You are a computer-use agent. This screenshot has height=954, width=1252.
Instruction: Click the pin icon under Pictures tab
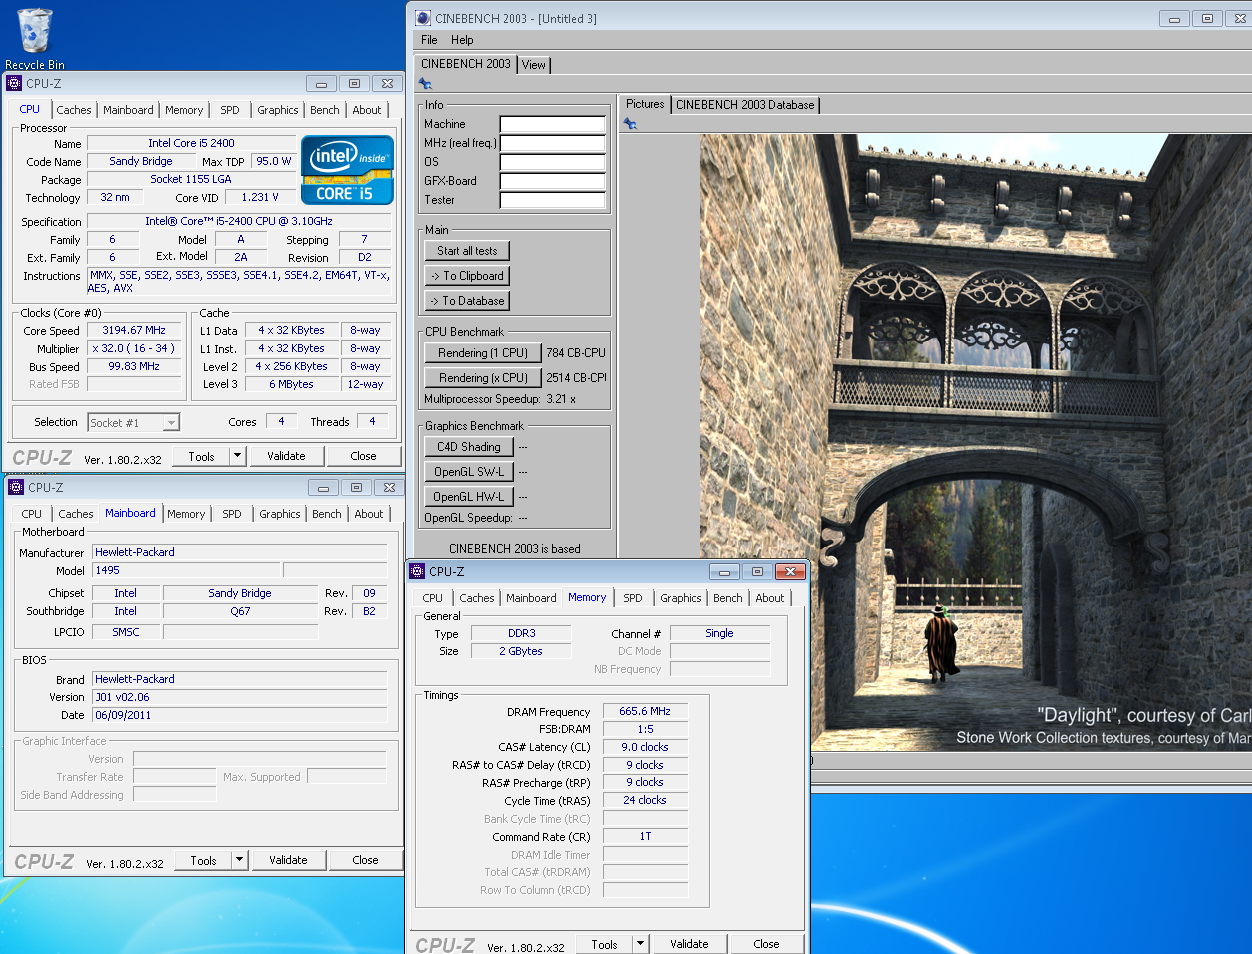[x=630, y=124]
